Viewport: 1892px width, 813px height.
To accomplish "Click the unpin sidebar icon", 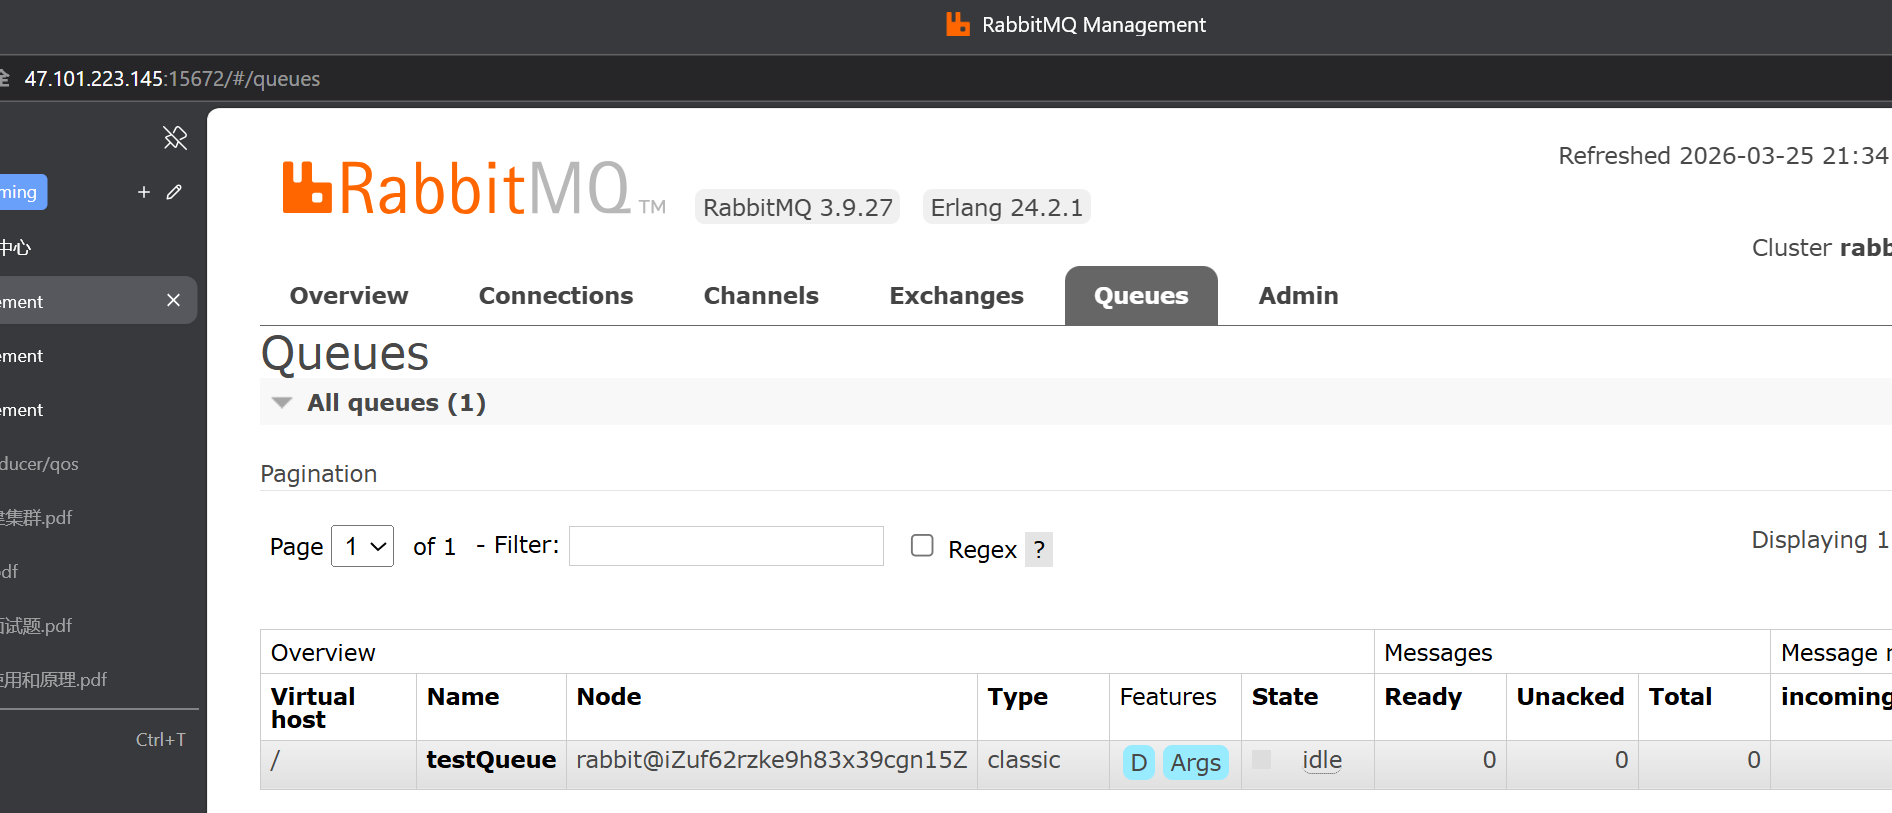I will [x=175, y=138].
